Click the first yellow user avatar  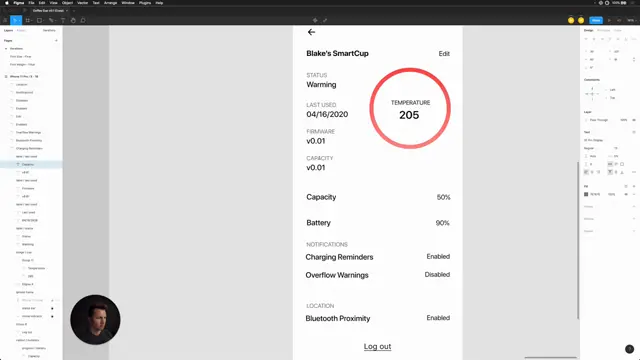coord(571,20)
